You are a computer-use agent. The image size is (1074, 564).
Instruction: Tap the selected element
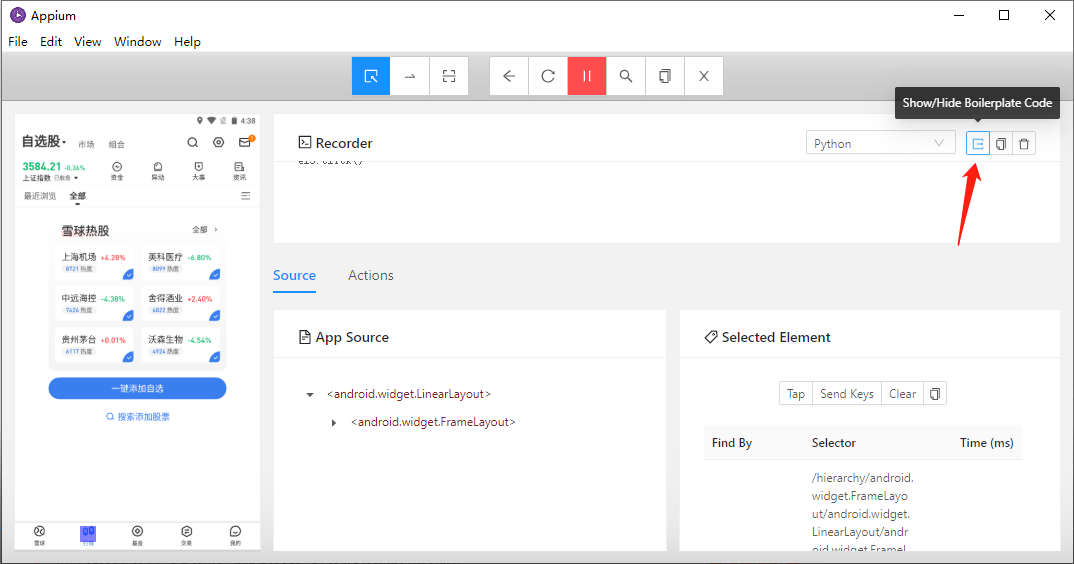[x=795, y=394]
